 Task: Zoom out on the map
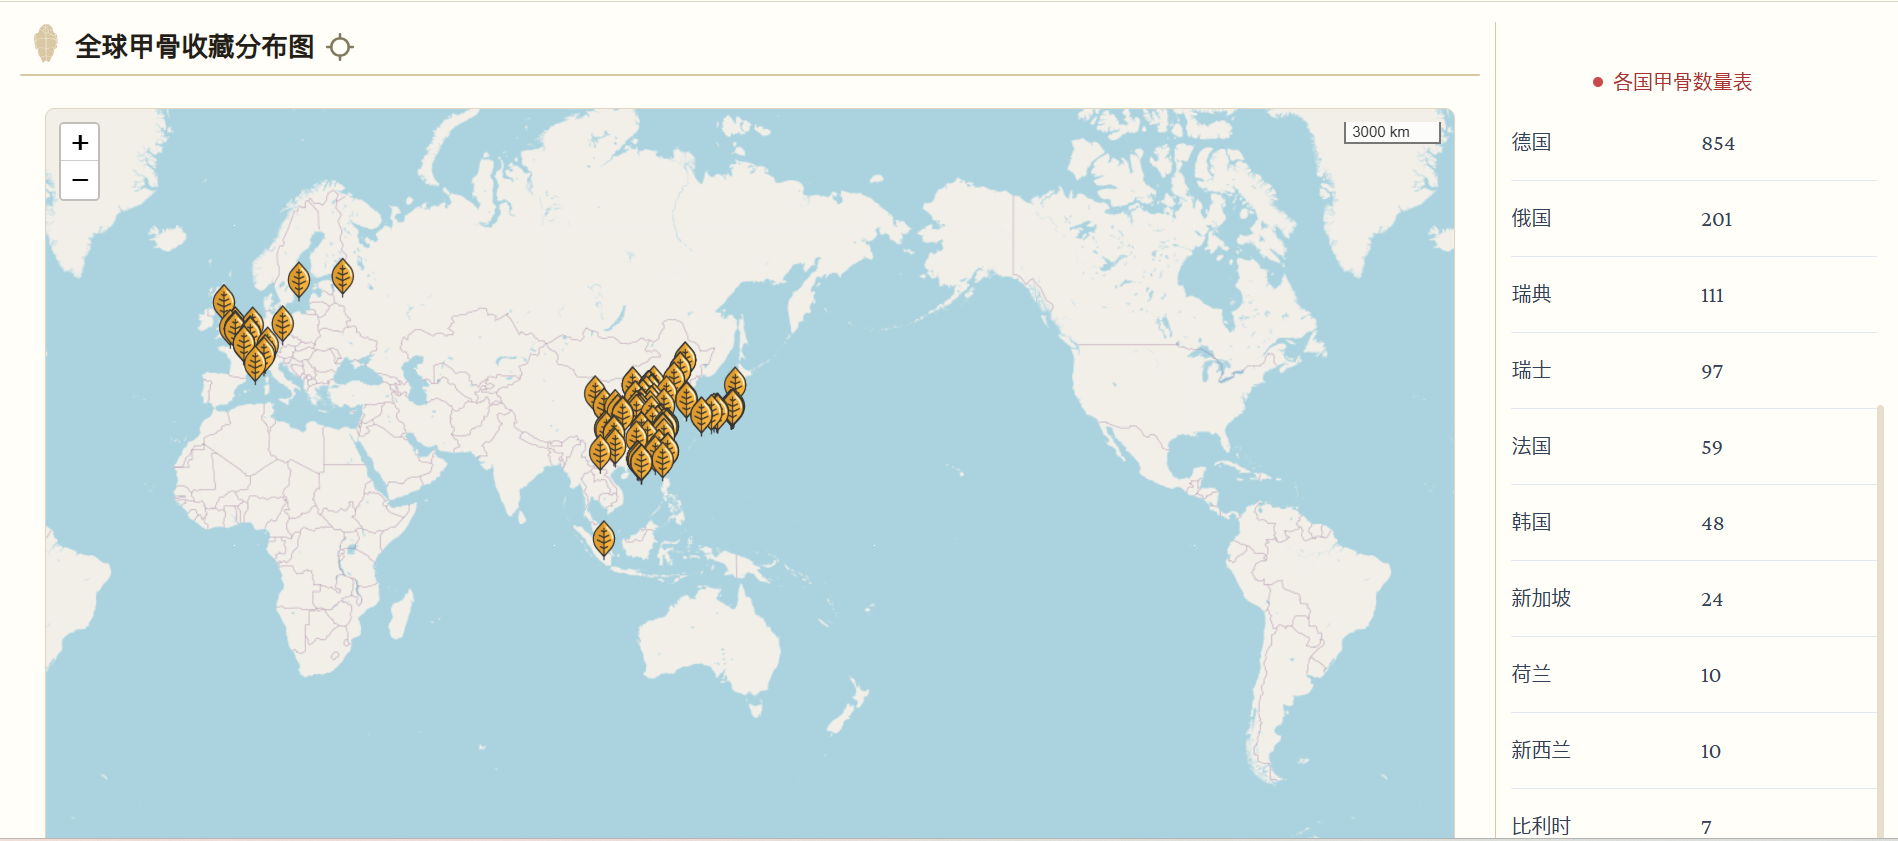[x=80, y=181]
